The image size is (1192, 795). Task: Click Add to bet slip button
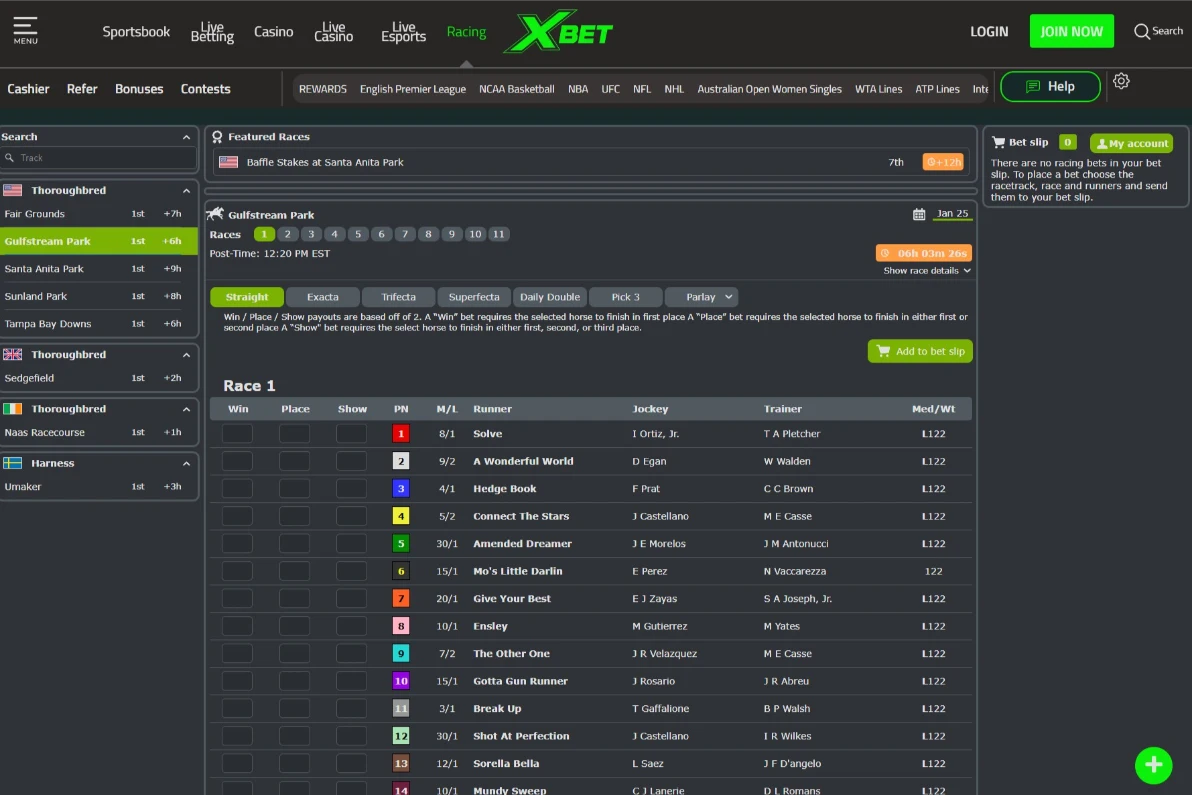coord(920,352)
